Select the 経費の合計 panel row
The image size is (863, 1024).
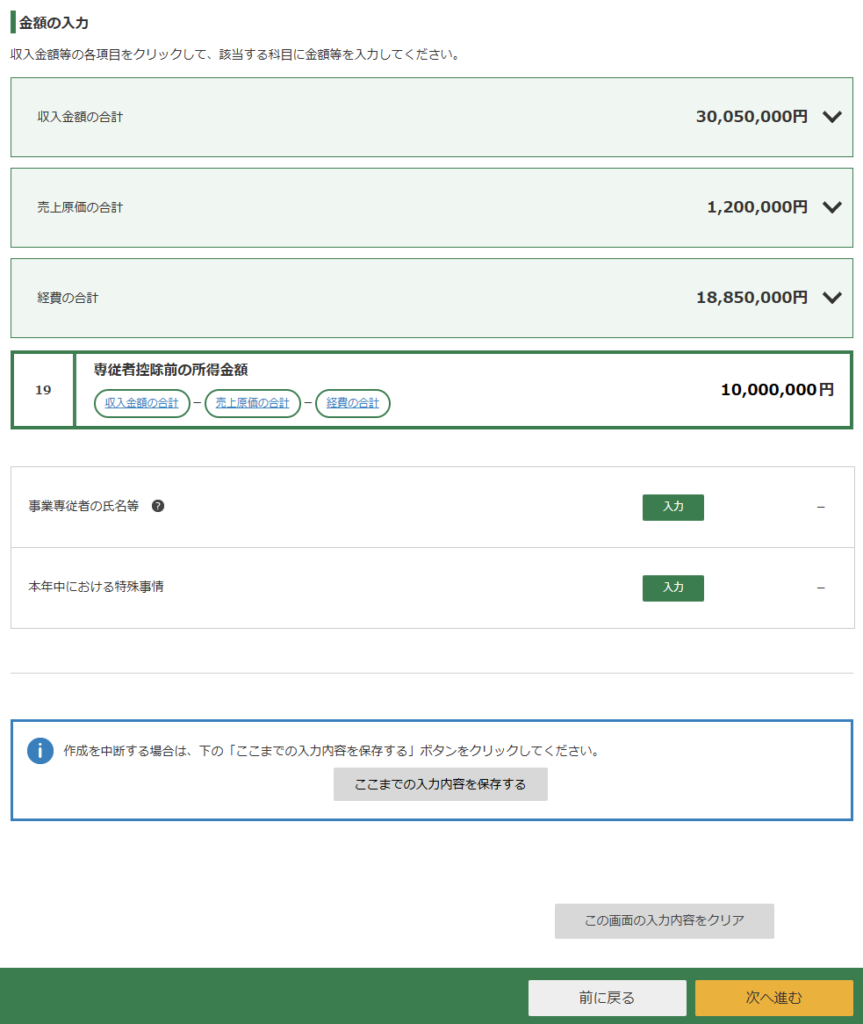pos(432,298)
